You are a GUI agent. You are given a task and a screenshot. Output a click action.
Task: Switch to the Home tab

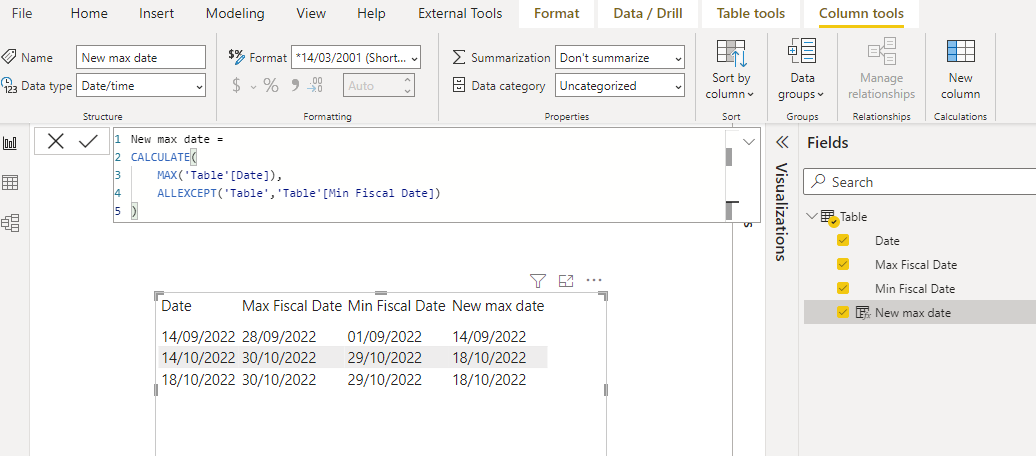tap(88, 13)
